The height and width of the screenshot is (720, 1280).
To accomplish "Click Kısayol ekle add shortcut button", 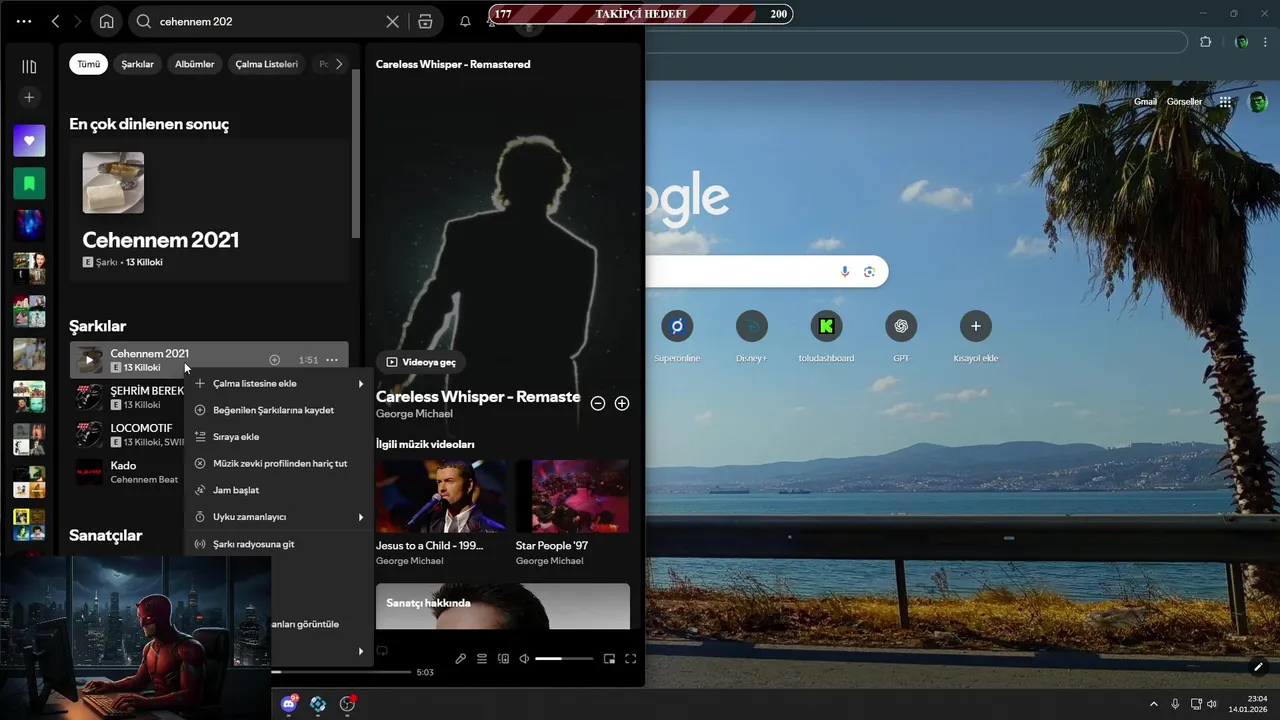I will click(x=975, y=337).
